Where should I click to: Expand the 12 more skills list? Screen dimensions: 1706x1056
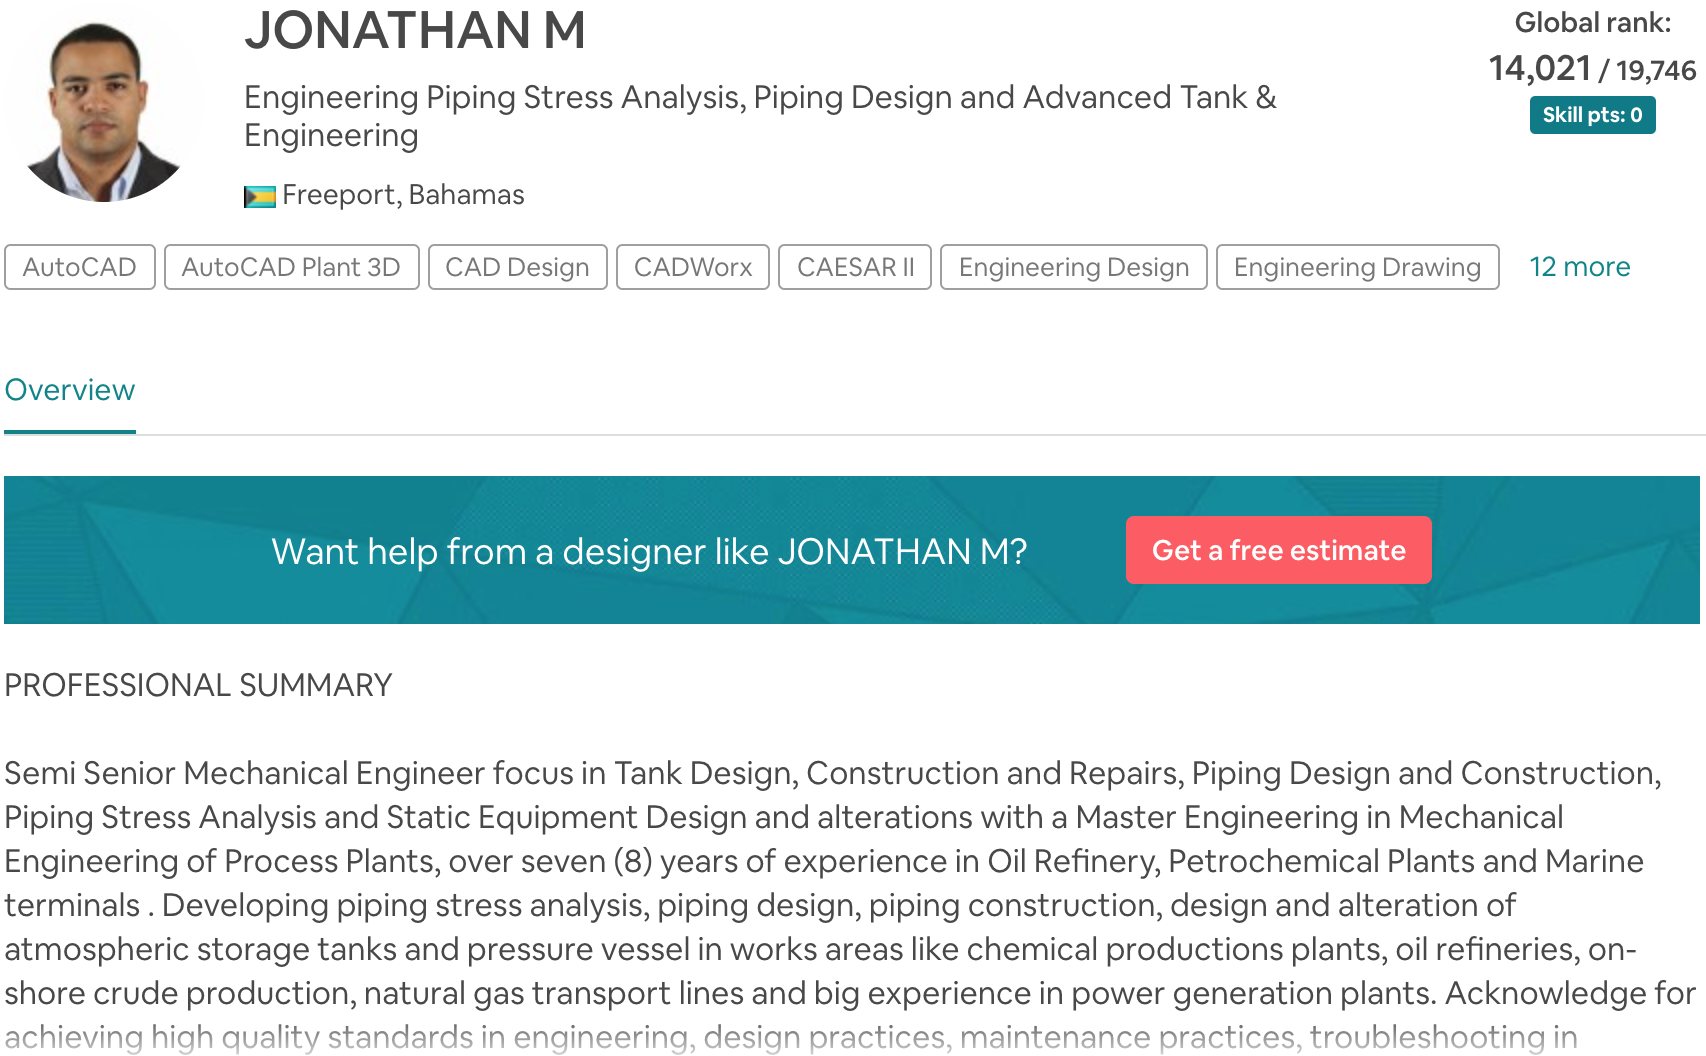click(x=1580, y=267)
